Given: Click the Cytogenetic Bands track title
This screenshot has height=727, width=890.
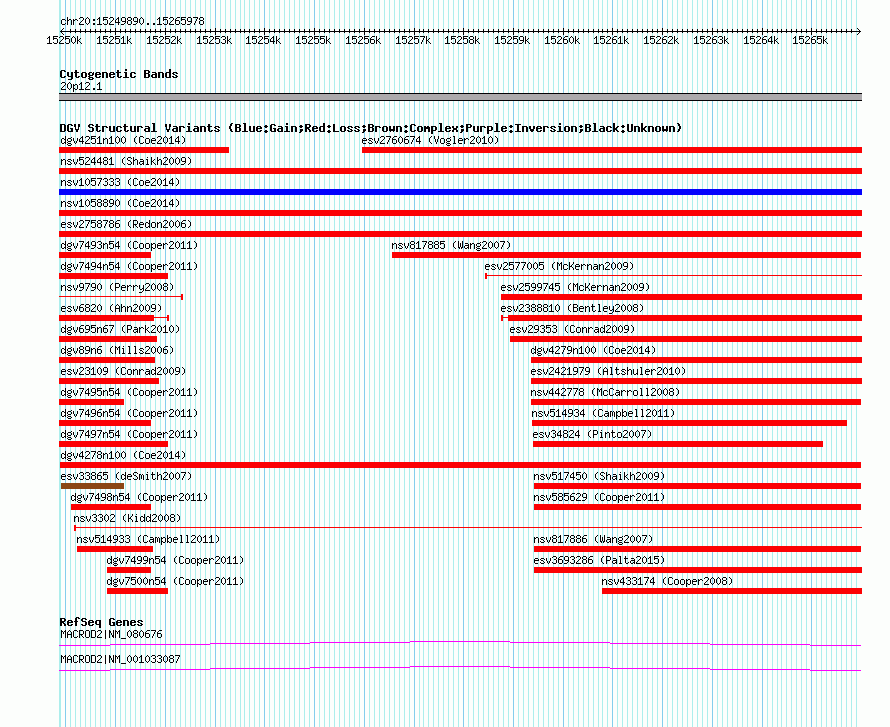Looking at the screenshot, I should pyautogui.click(x=119, y=74).
